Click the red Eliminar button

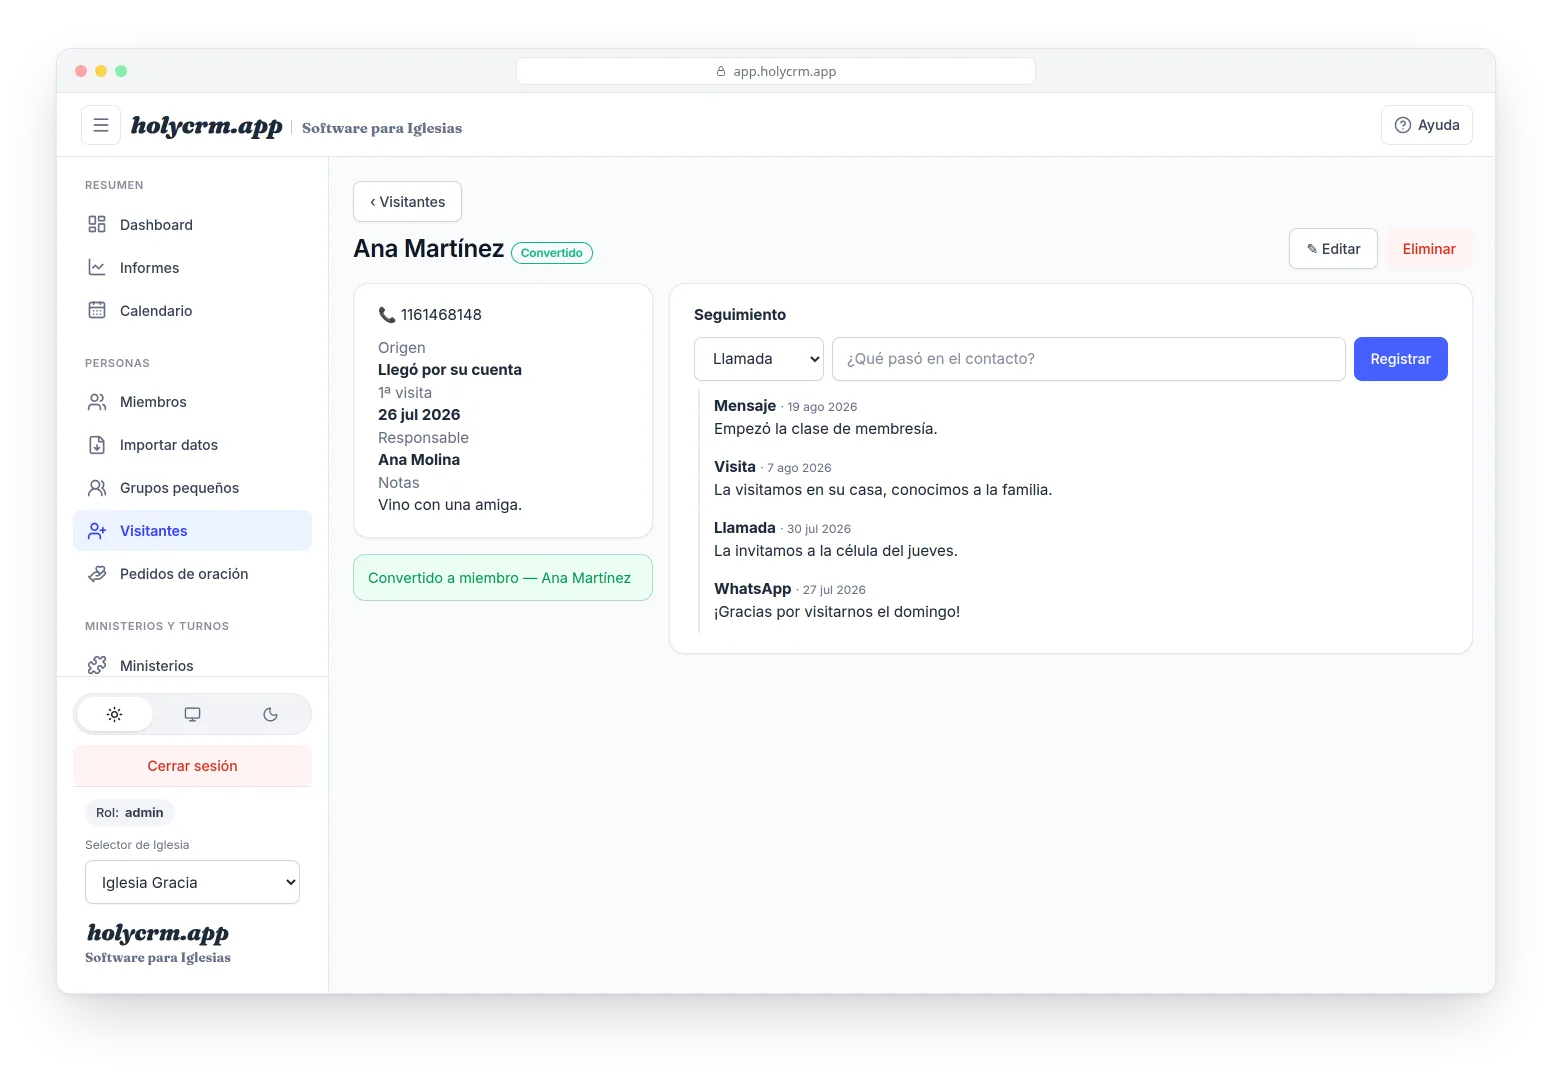pos(1429,248)
